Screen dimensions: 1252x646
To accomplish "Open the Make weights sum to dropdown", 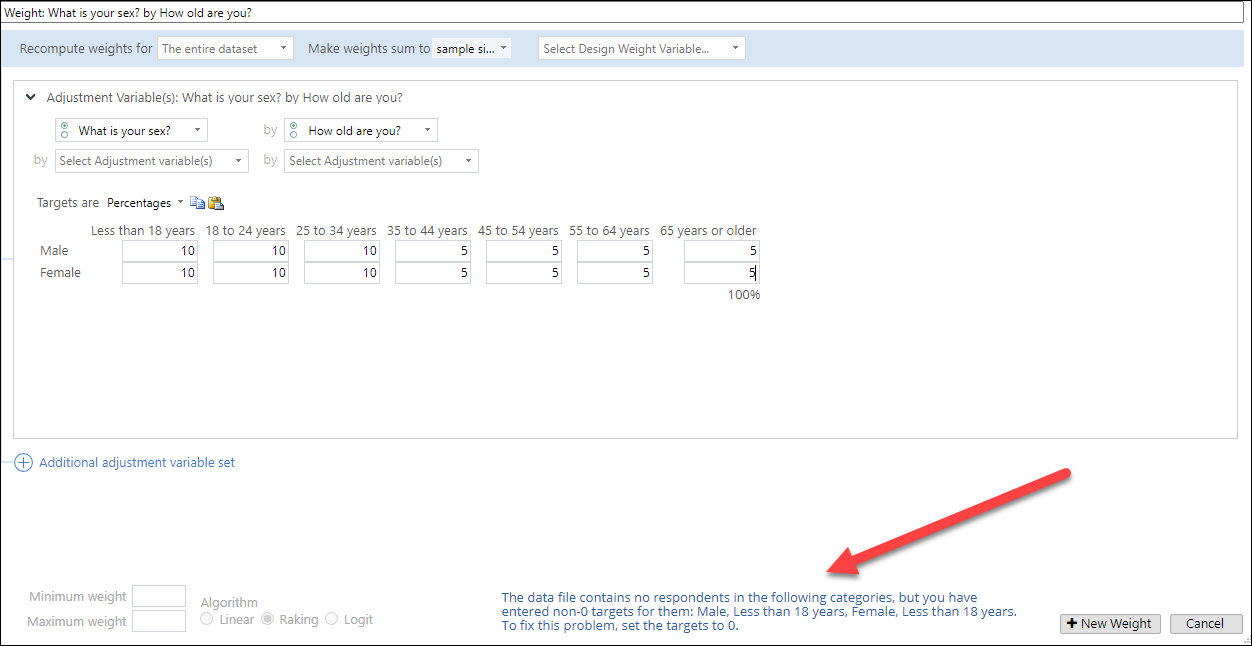I will pyautogui.click(x=471, y=48).
